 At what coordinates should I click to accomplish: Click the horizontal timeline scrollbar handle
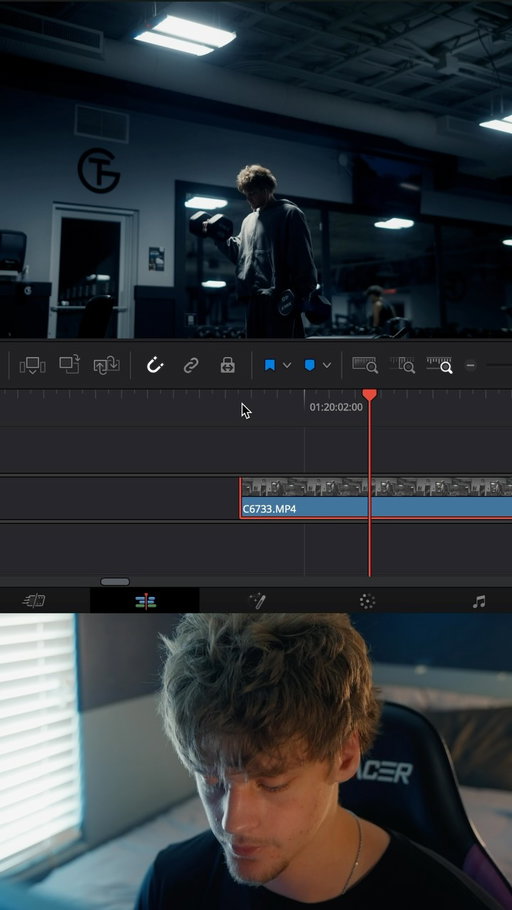115,582
